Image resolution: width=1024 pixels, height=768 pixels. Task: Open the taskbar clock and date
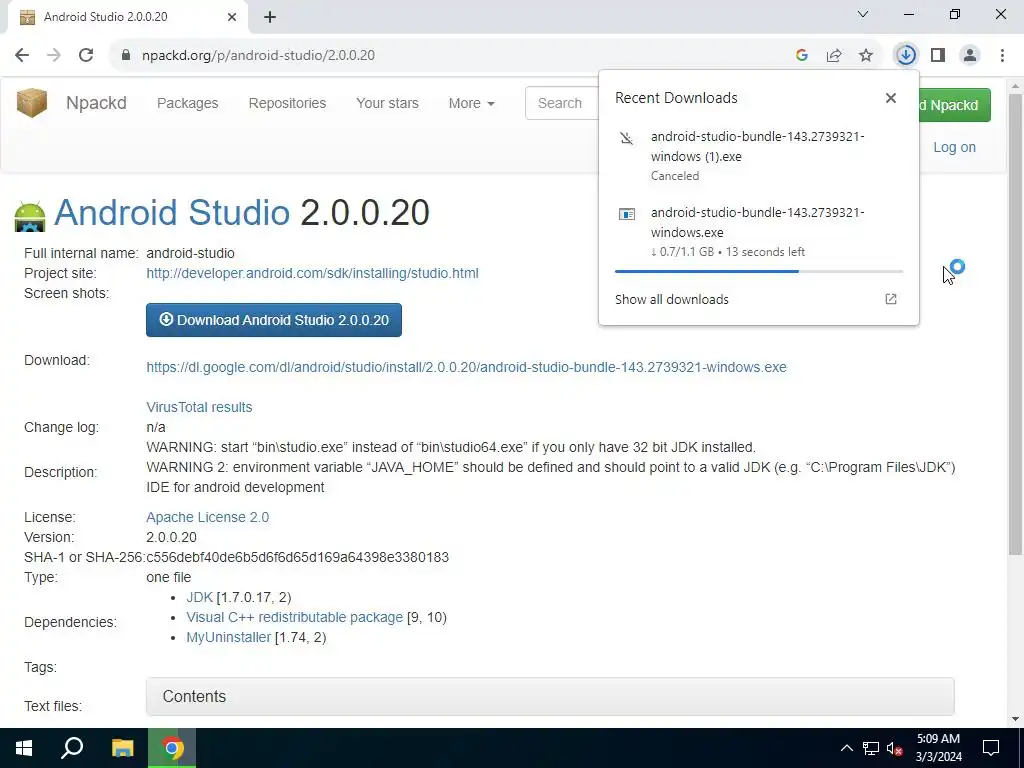[938, 748]
